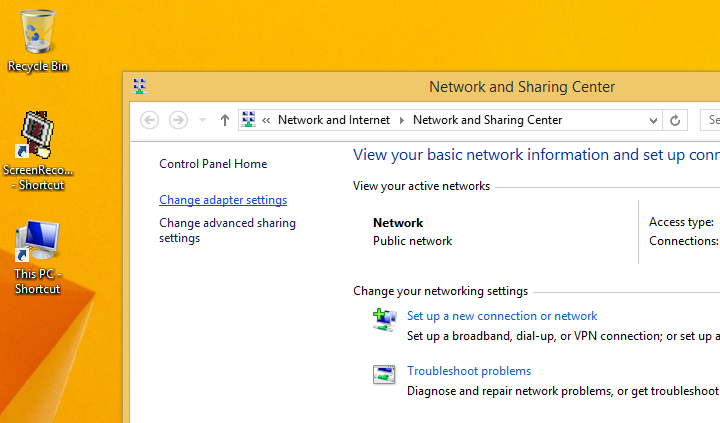This screenshot has height=423, width=720.
Task: Select Network and Sharing Center breadcrumb
Action: pyautogui.click(x=487, y=120)
